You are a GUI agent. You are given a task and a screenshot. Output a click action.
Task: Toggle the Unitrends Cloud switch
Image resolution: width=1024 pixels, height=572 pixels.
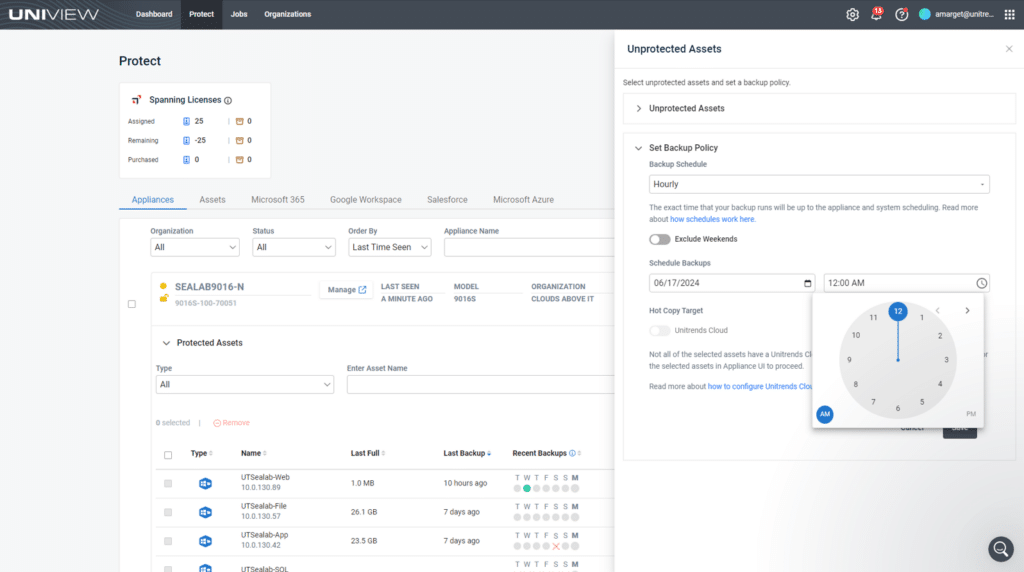coord(660,331)
